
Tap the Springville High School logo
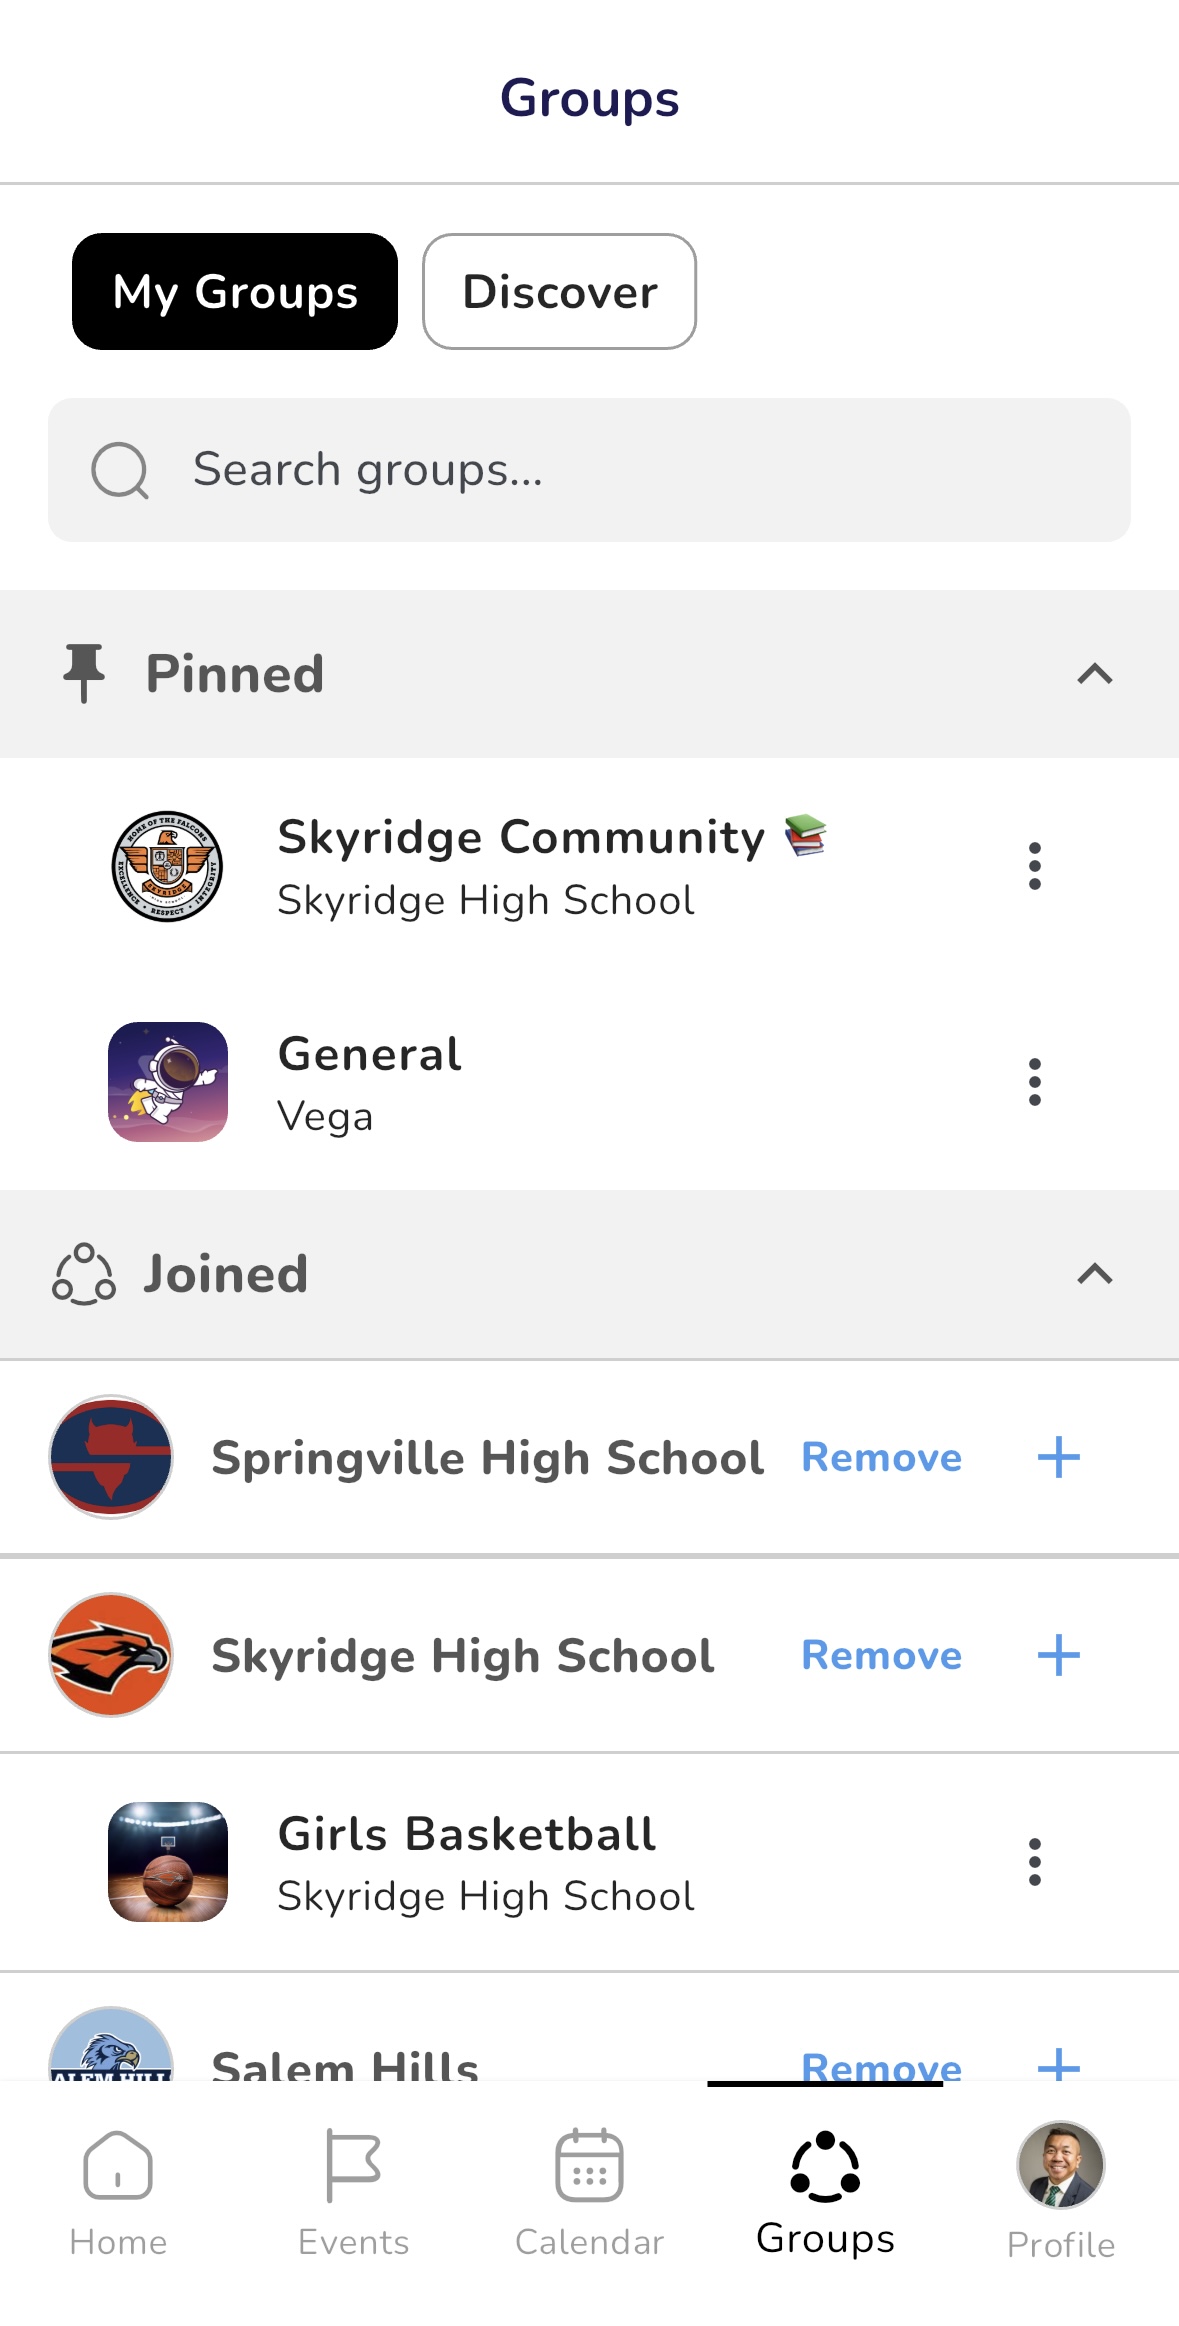coord(111,1457)
